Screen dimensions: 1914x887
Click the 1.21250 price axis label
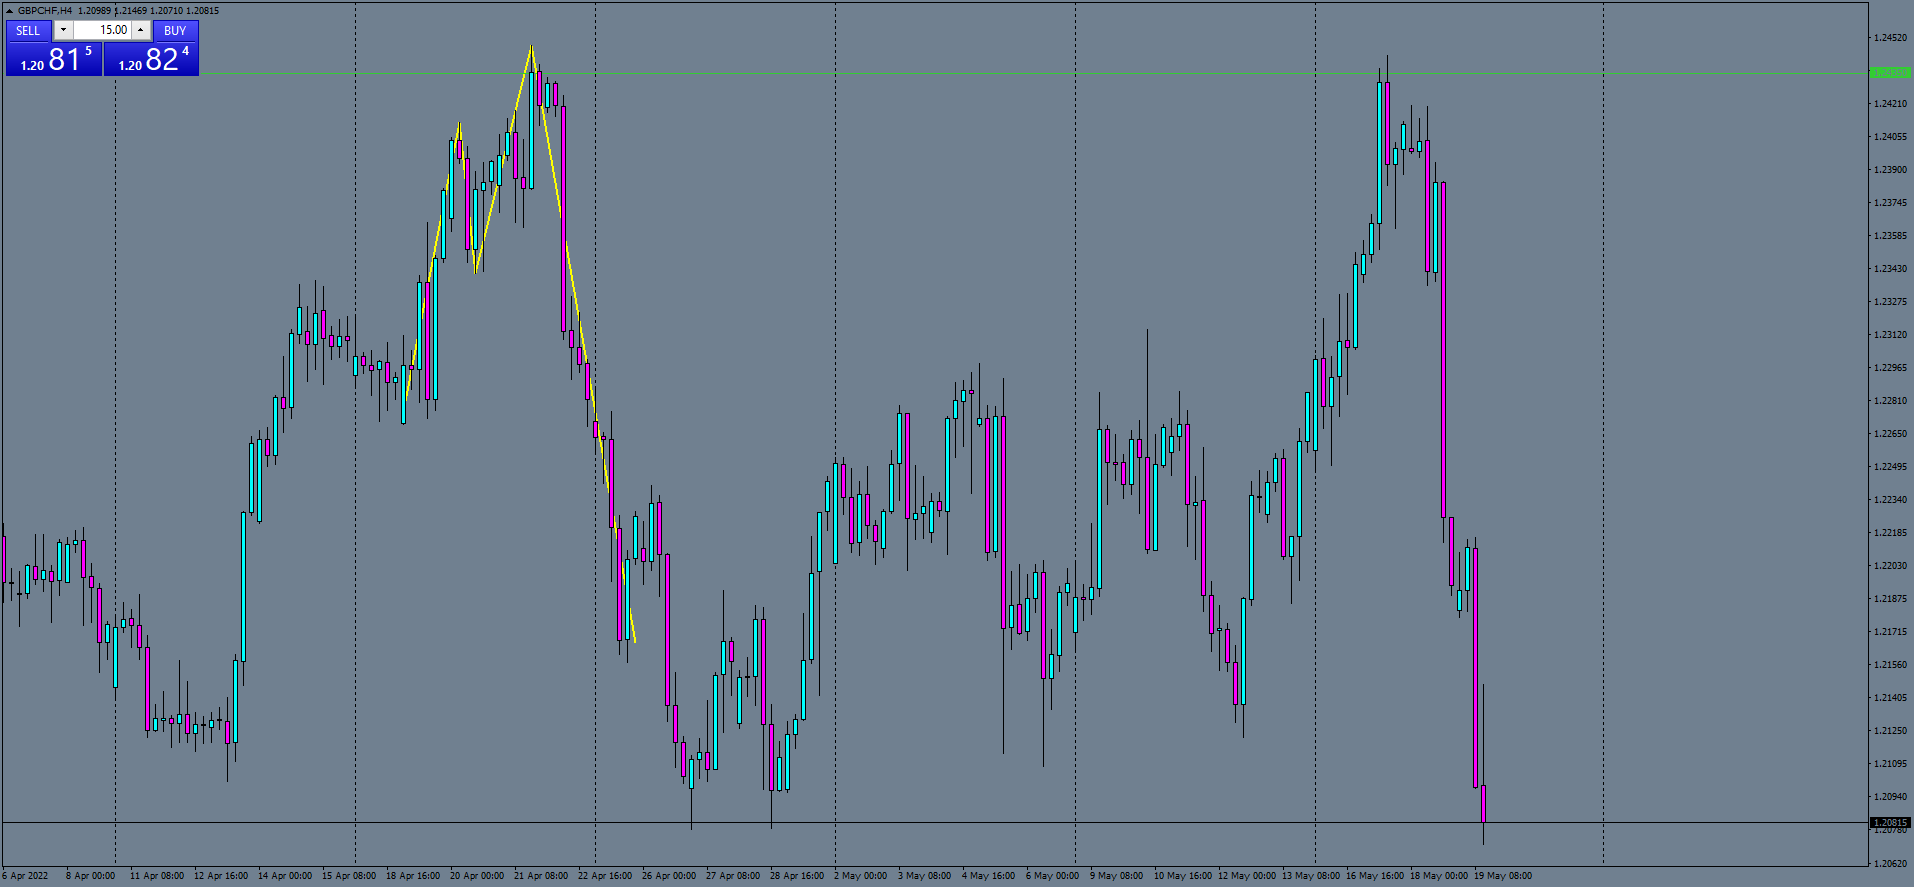1890,731
